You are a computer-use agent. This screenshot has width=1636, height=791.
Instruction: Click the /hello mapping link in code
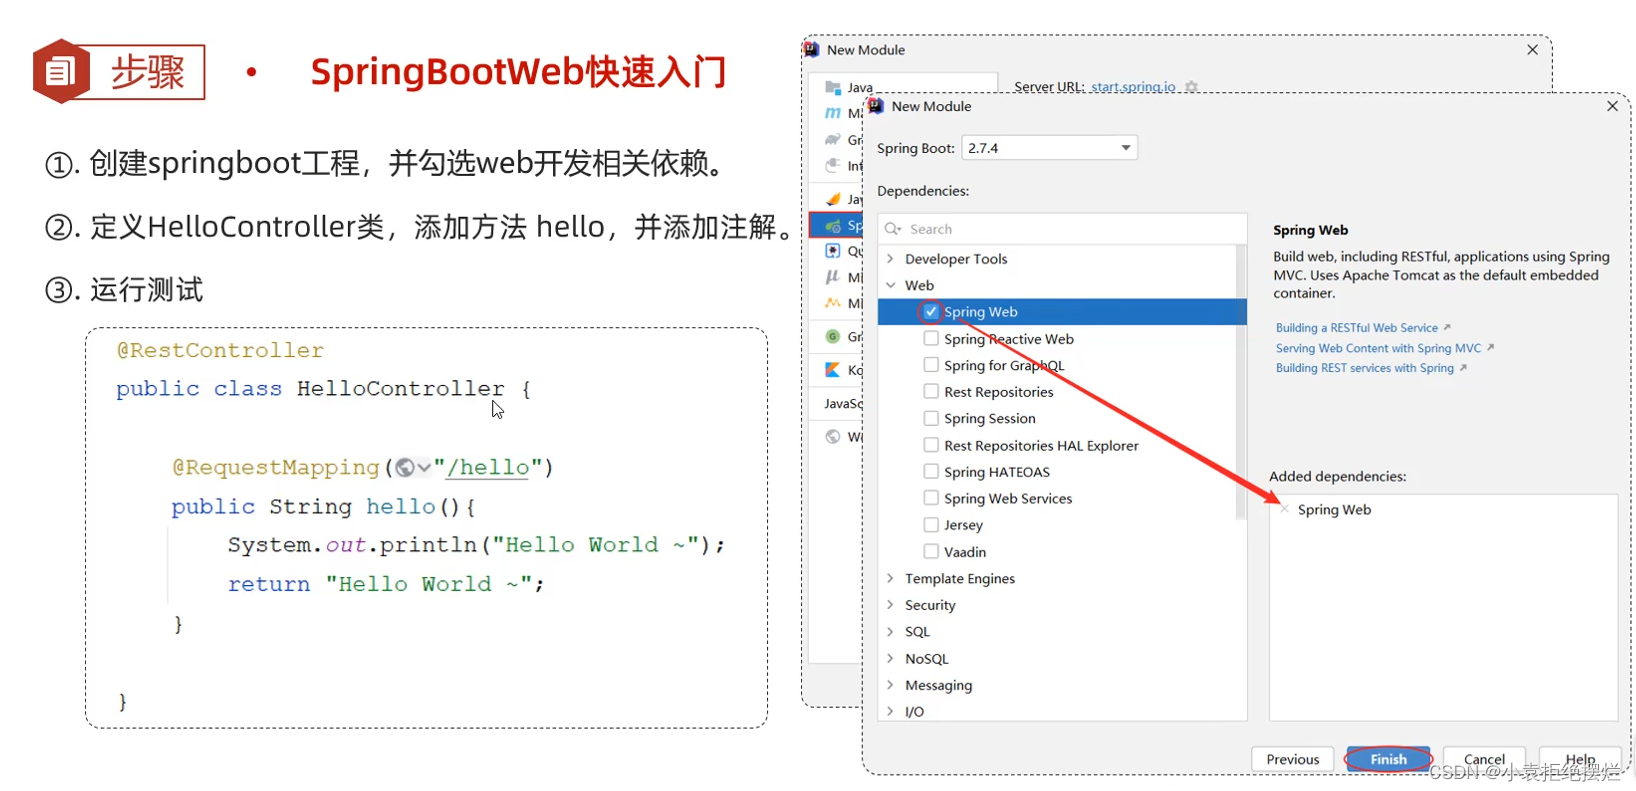point(487,467)
